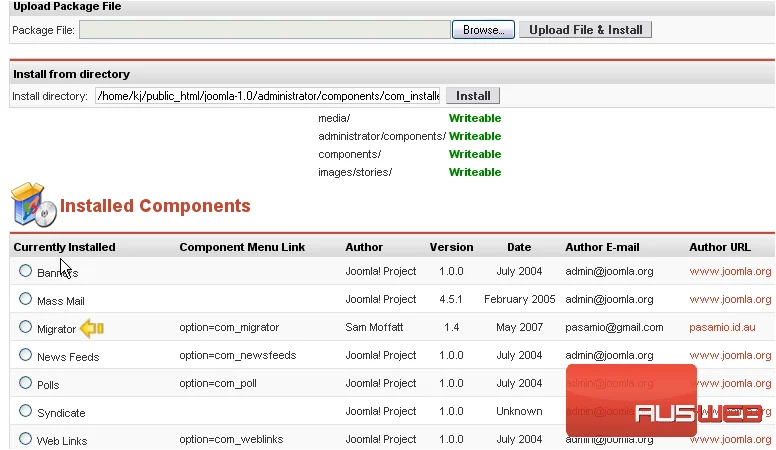
Task: Click Upload File & Install button
Action: 585,30
